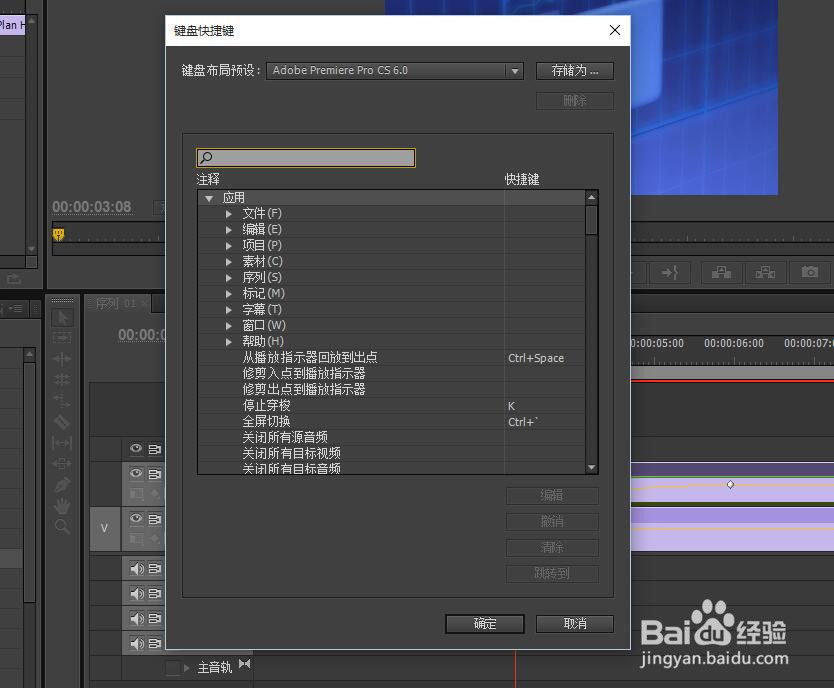
Task: Toggle sync lock on the V track
Action: click(154, 519)
